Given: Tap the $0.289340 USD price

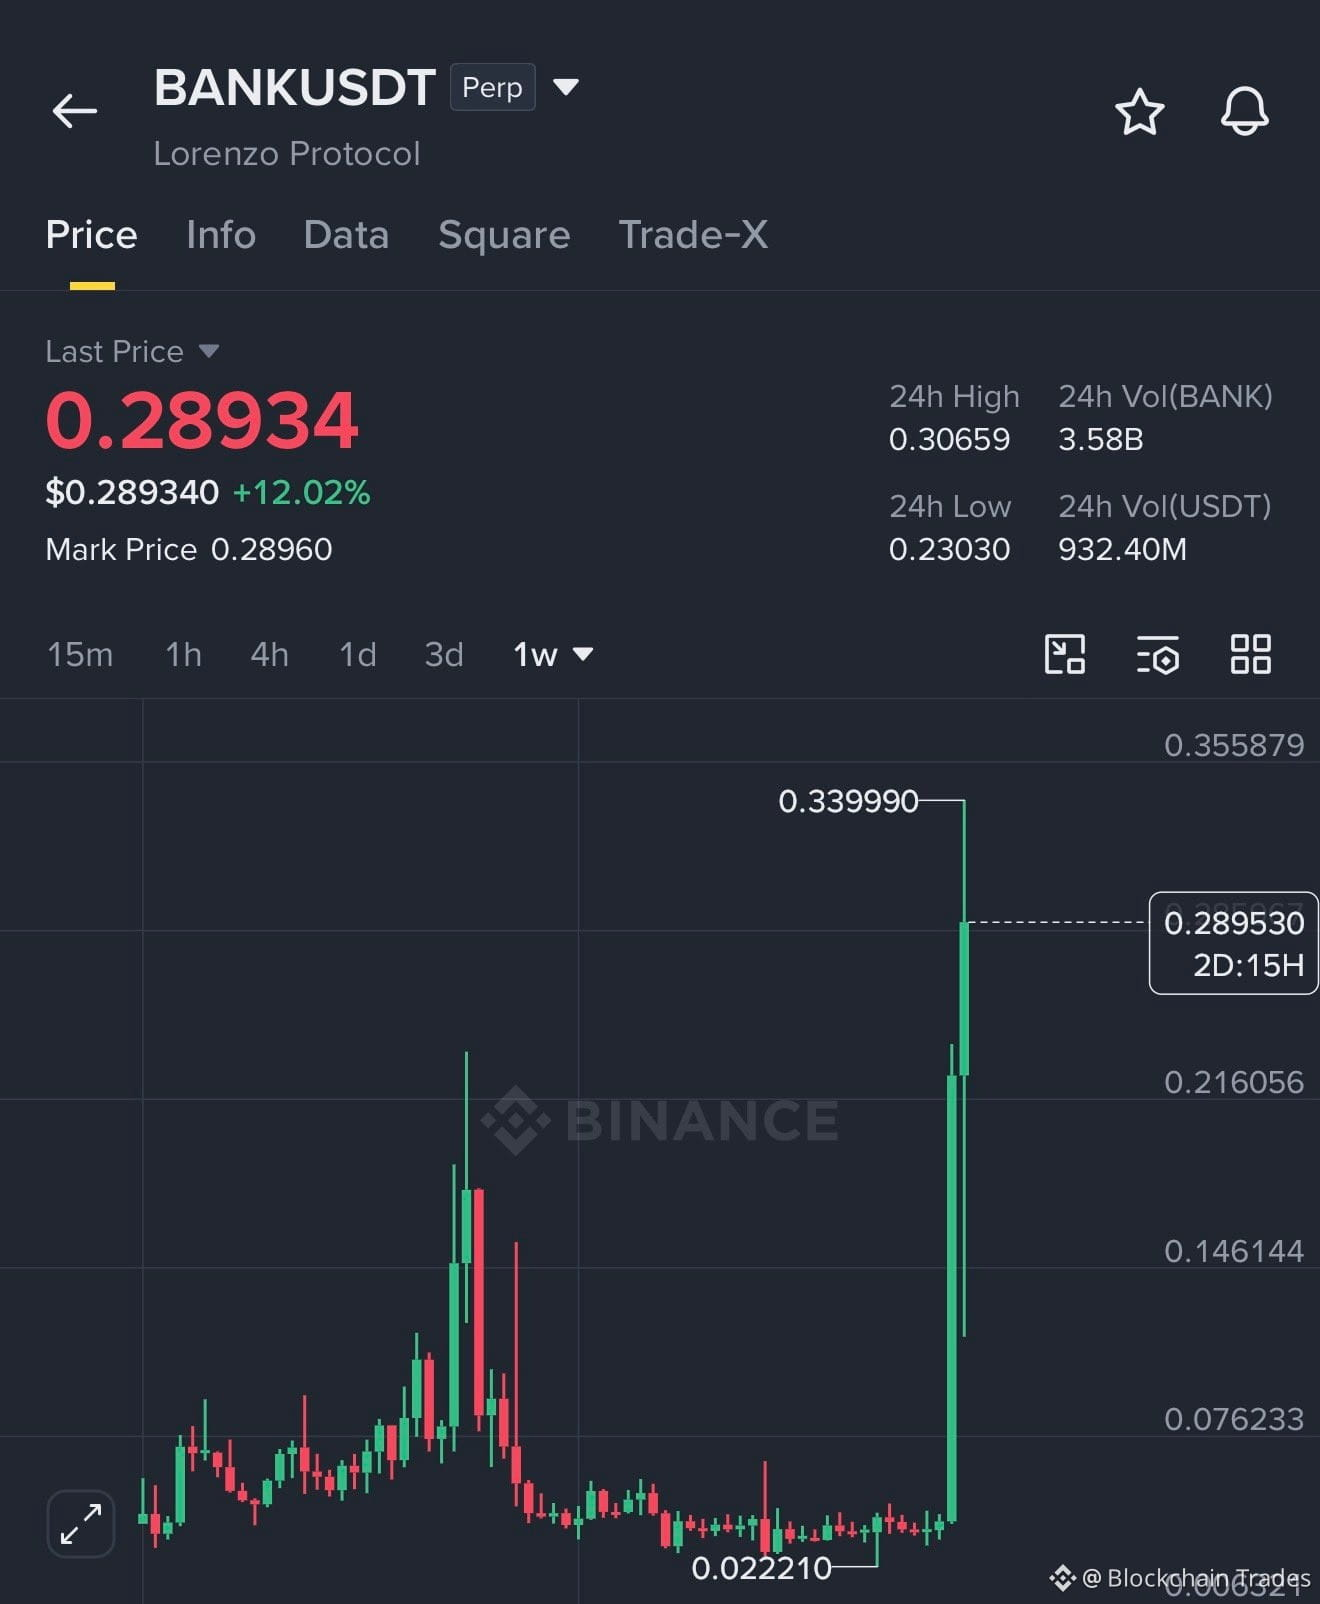Looking at the screenshot, I should 132,492.
